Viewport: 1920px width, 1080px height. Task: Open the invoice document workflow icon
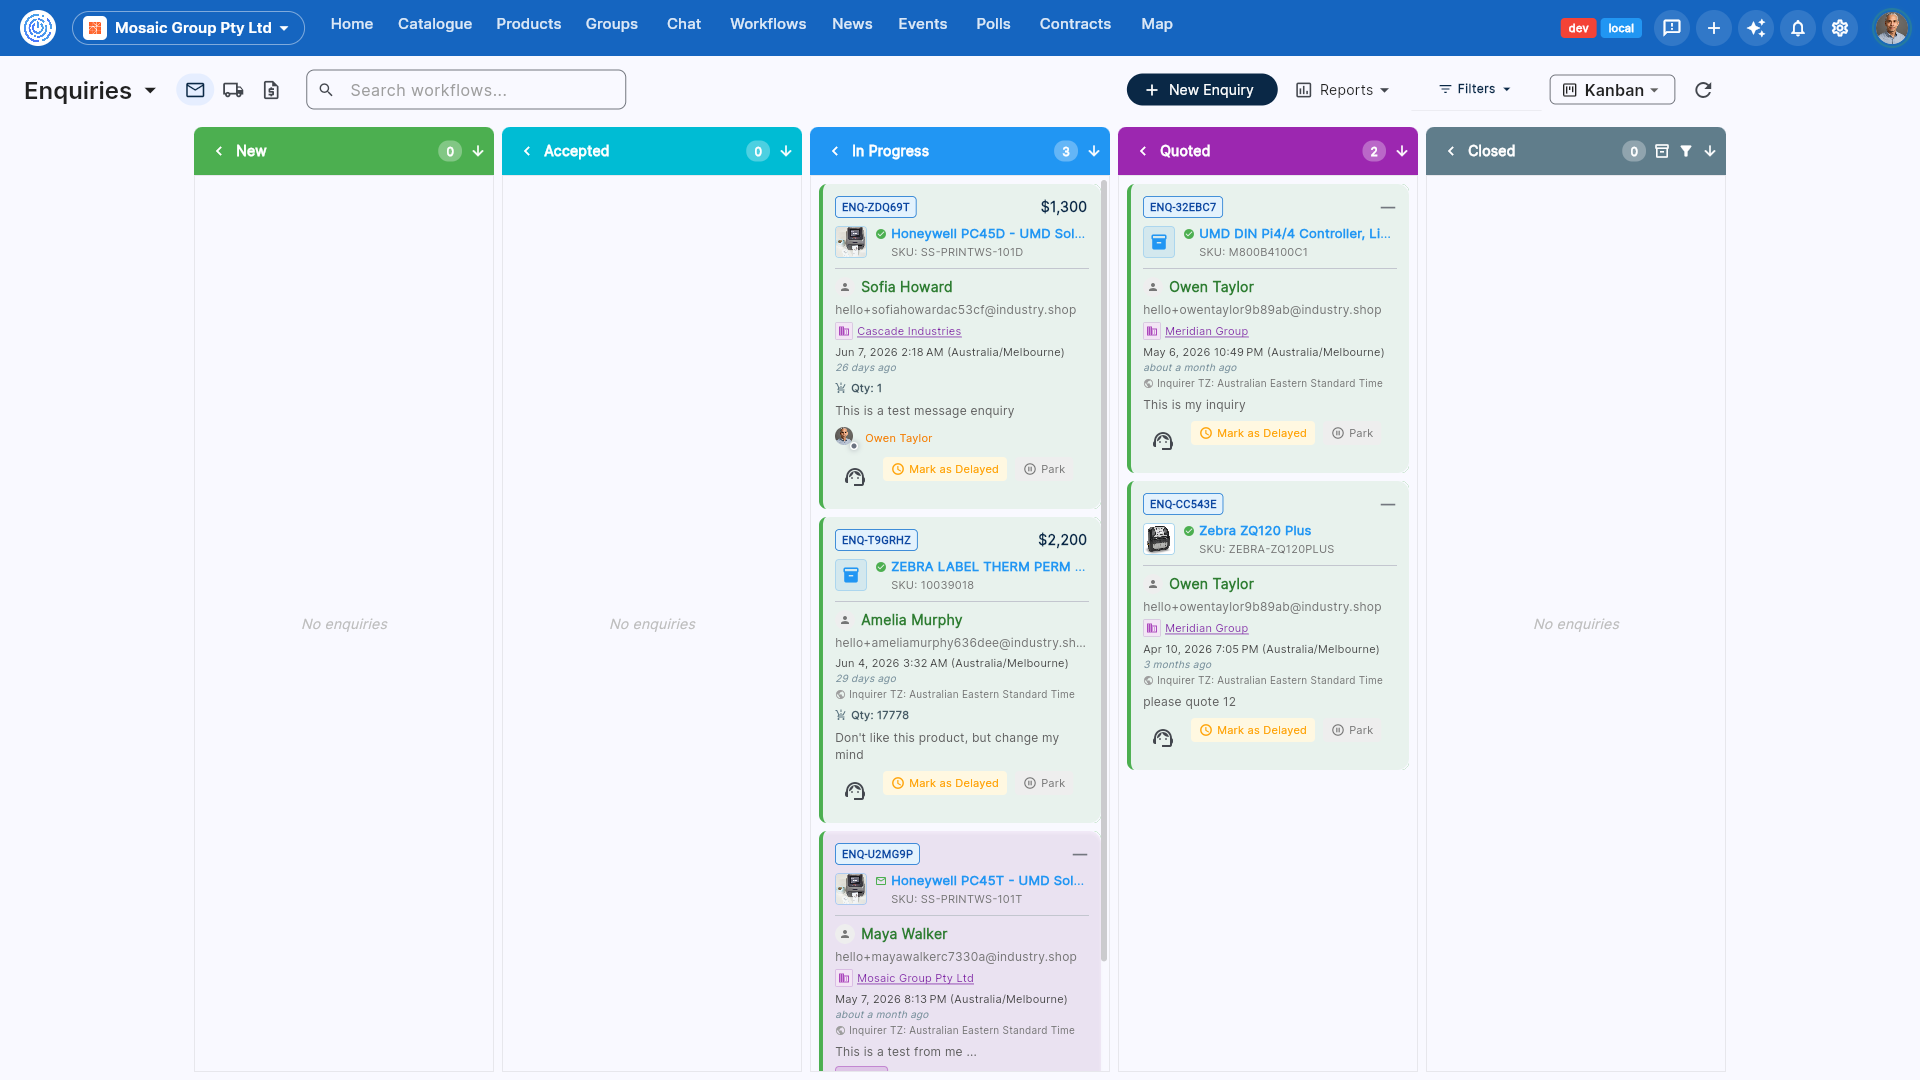pyautogui.click(x=271, y=90)
